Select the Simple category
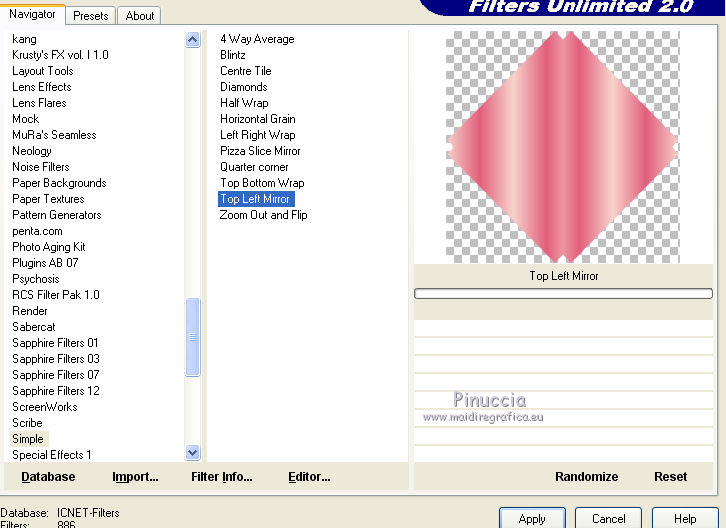Screen dimensions: 726x528 tap(28, 439)
